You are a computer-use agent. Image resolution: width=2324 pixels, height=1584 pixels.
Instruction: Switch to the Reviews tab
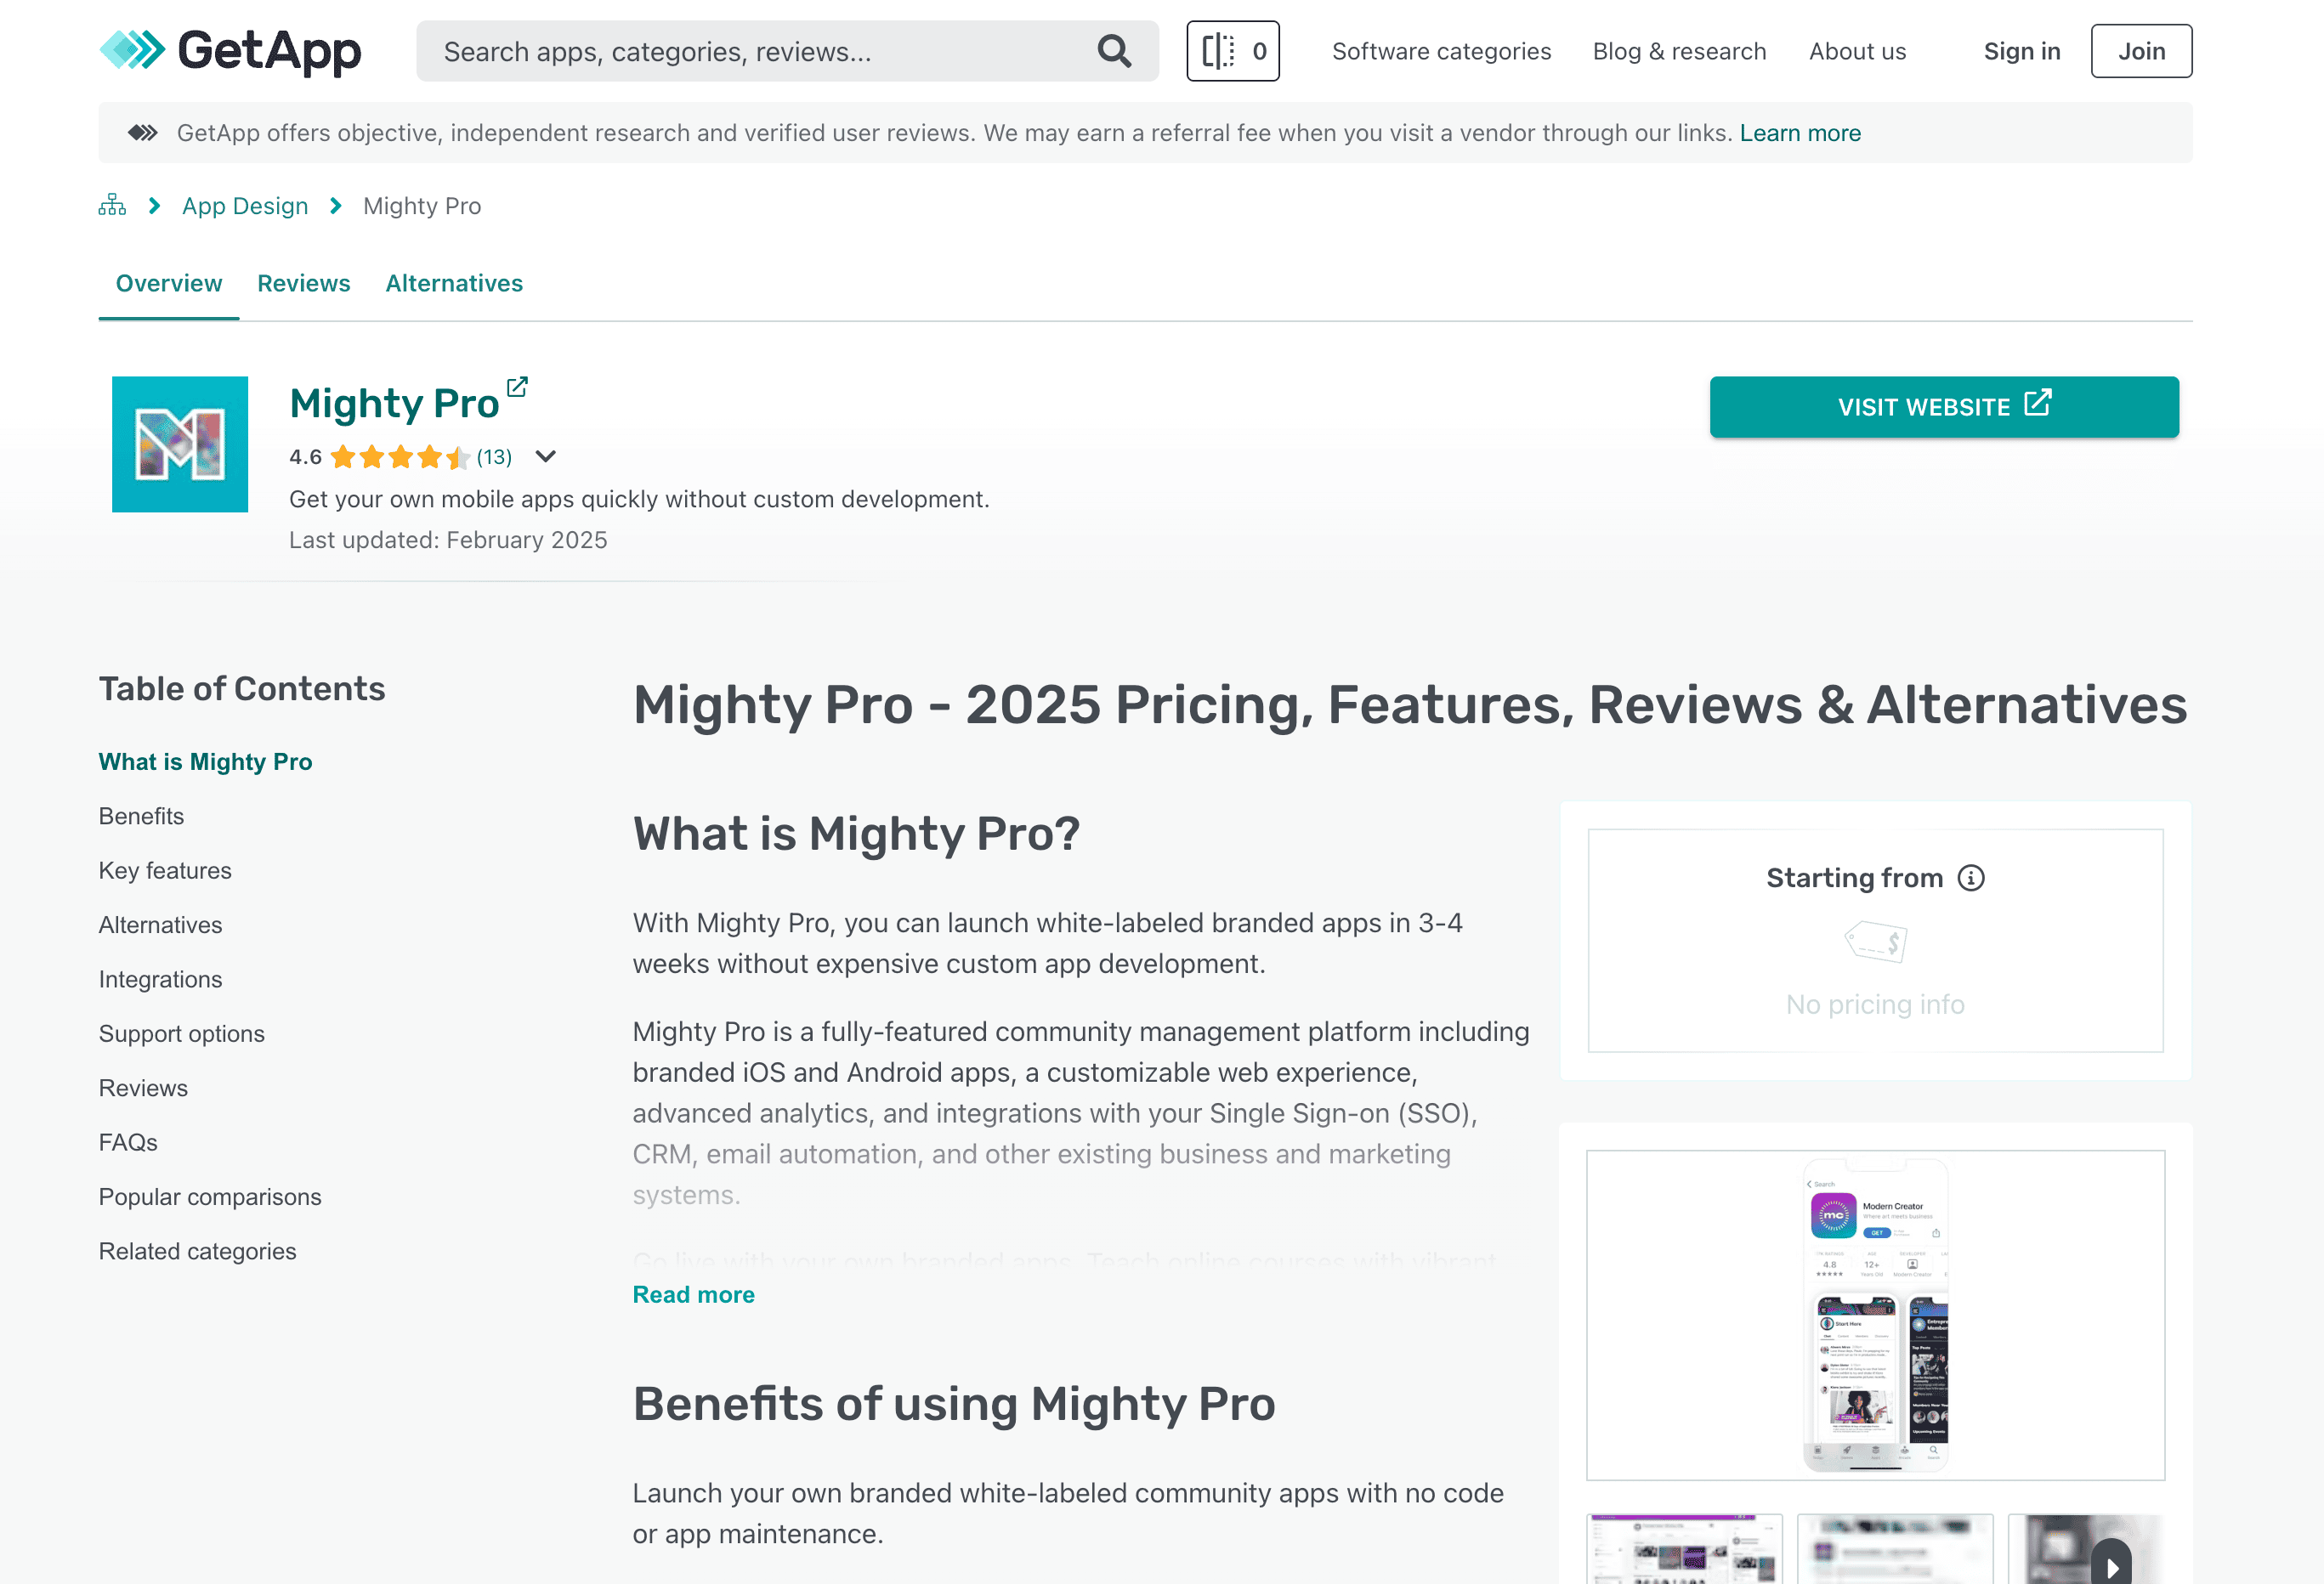coord(303,284)
